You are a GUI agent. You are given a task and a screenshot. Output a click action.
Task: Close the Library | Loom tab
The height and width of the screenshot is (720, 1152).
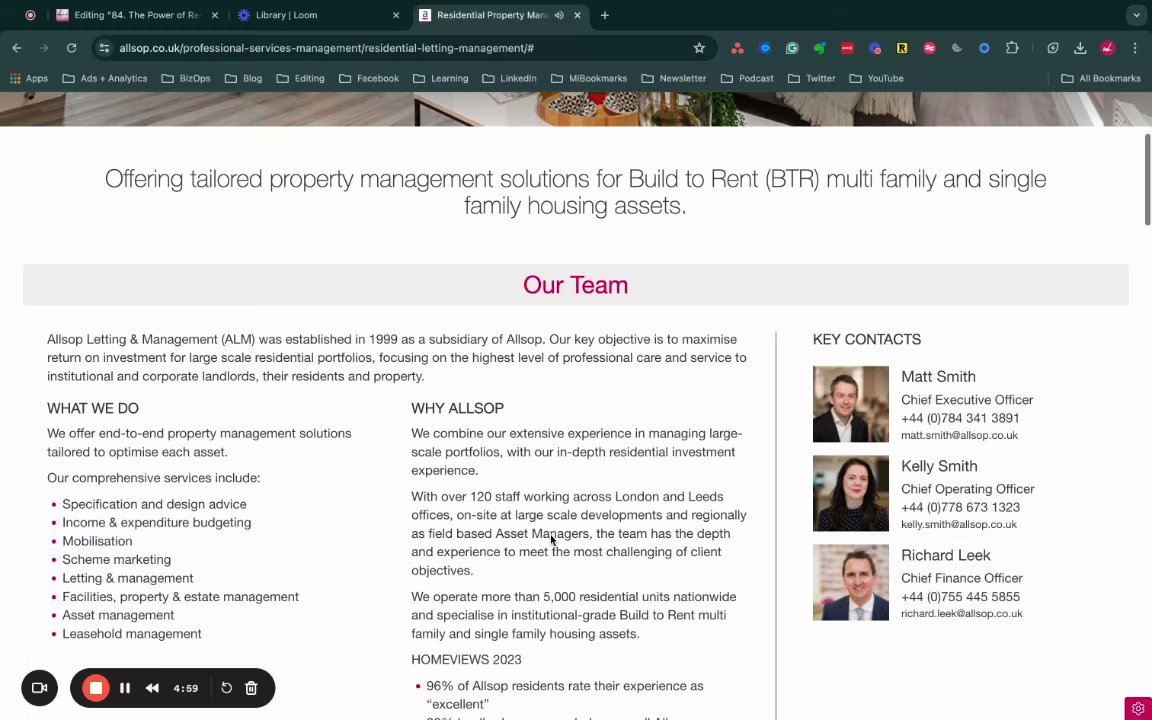(x=396, y=15)
